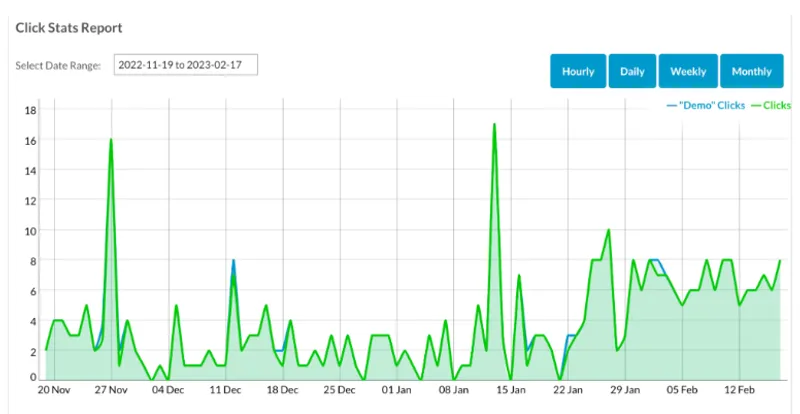800x414 pixels.
Task: Click the 18 value on the y-axis
Action: (x=30, y=110)
